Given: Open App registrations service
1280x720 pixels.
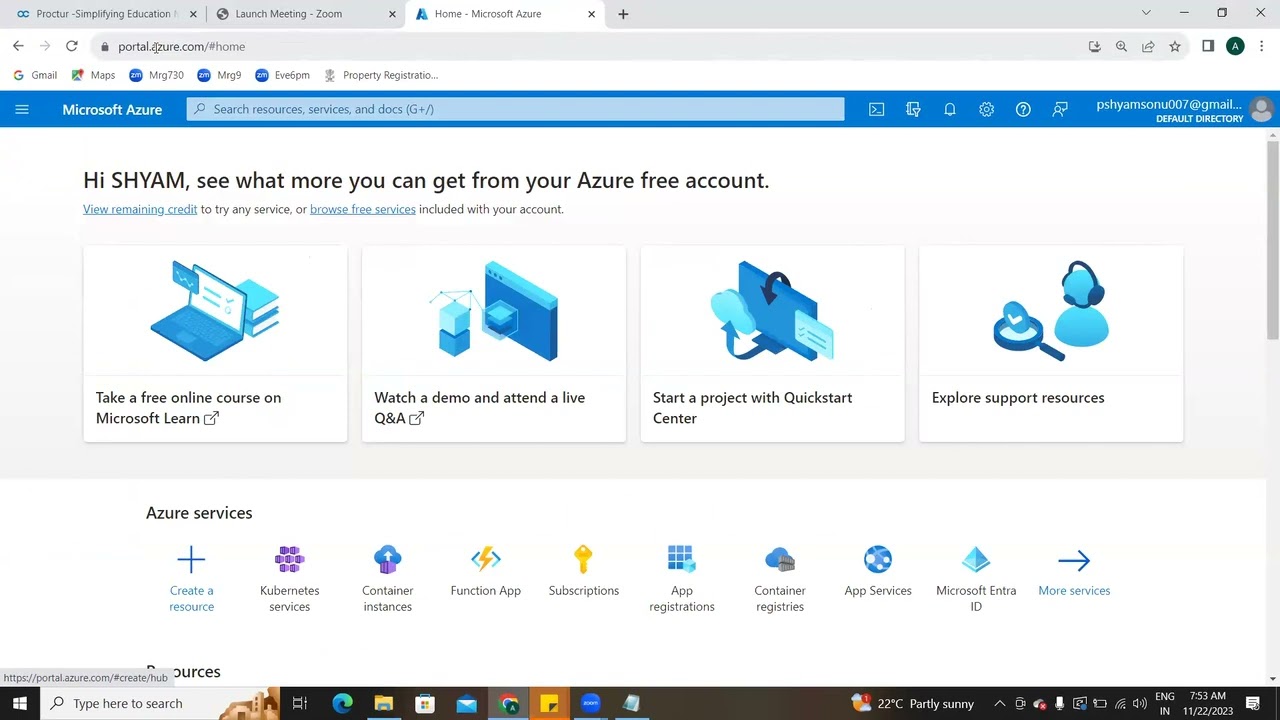Looking at the screenshot, I should (681, 579).
